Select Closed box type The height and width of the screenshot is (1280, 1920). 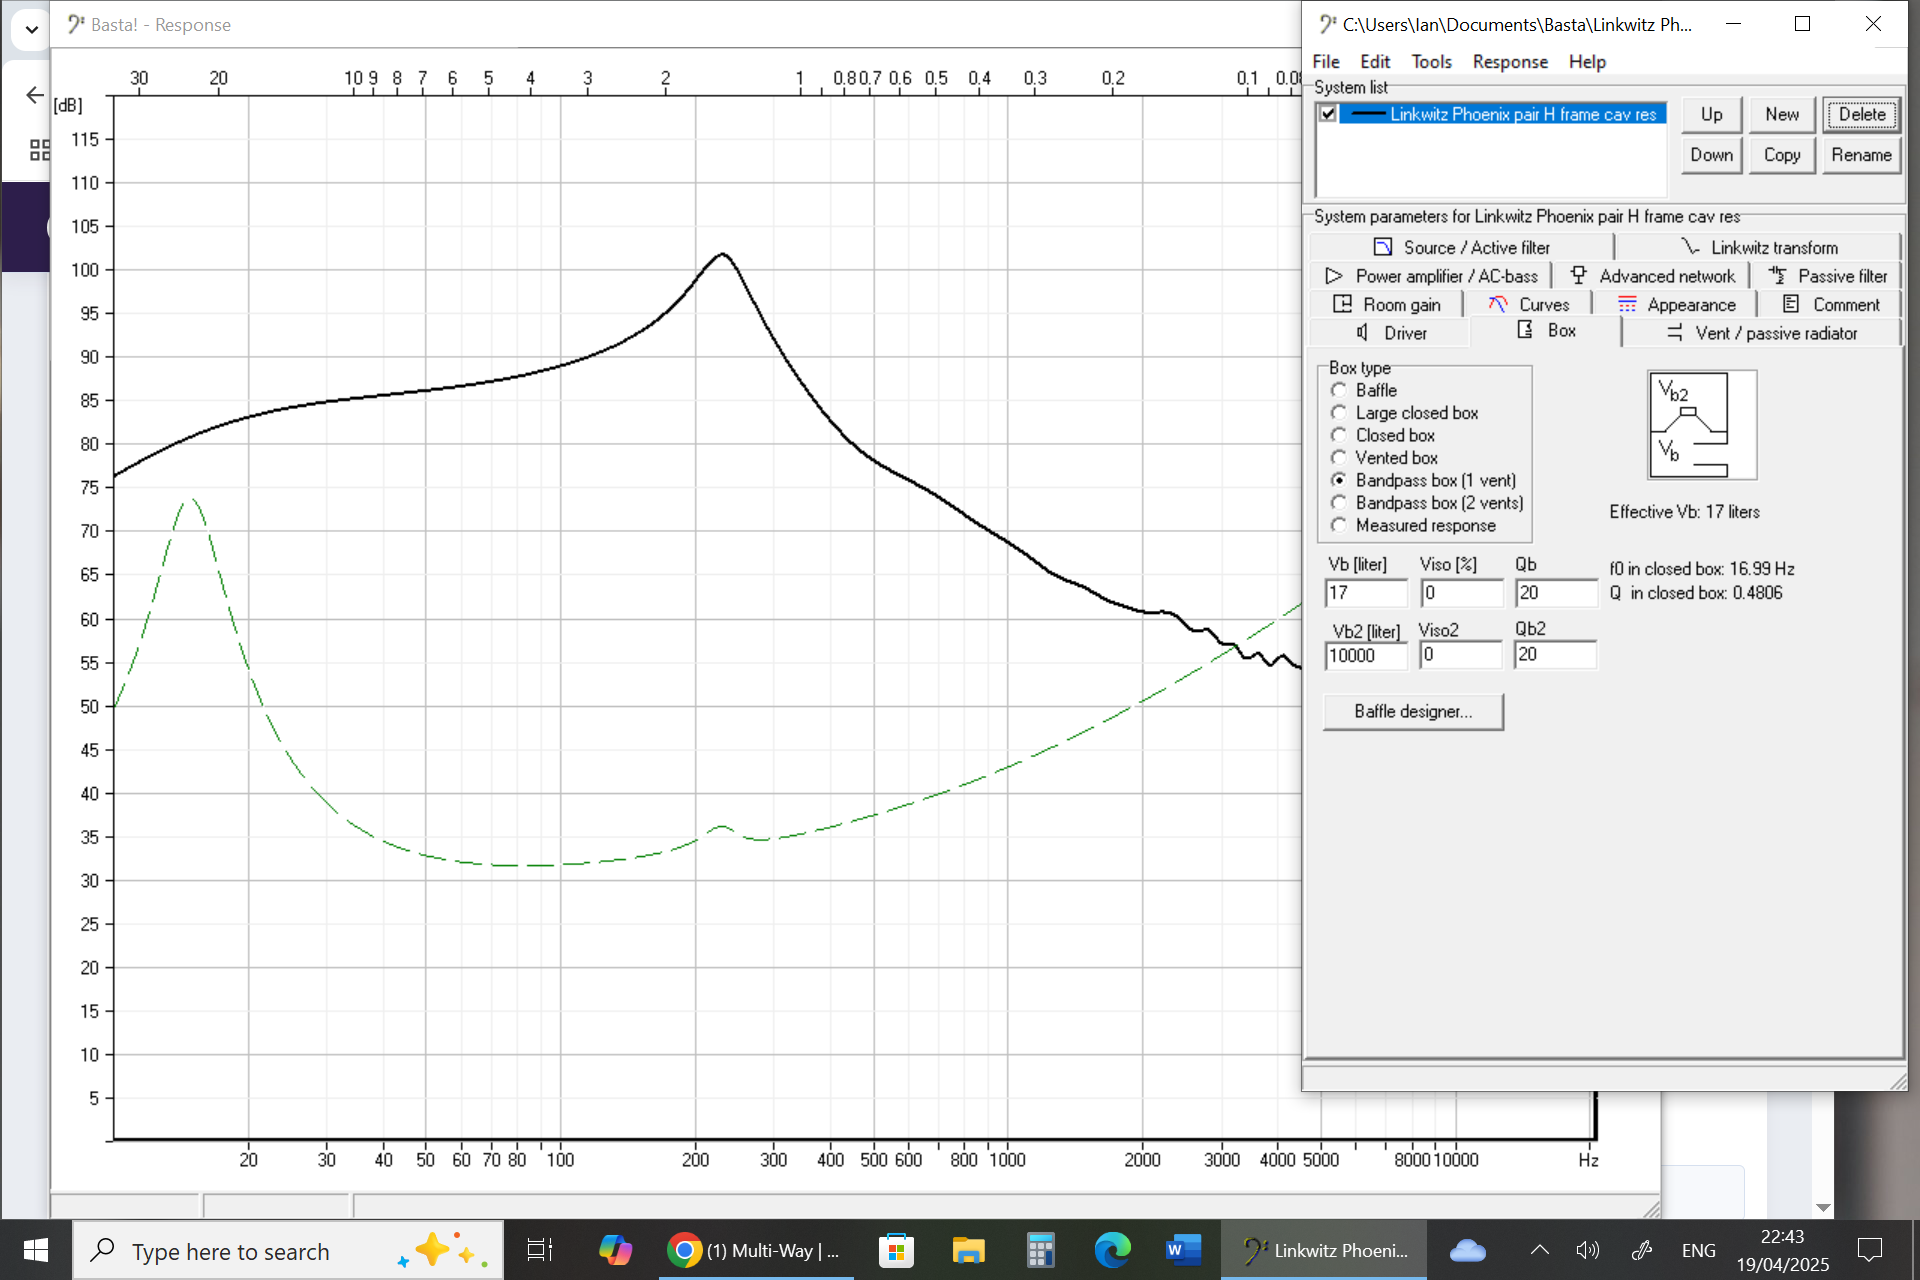[x=1339, y=435]
